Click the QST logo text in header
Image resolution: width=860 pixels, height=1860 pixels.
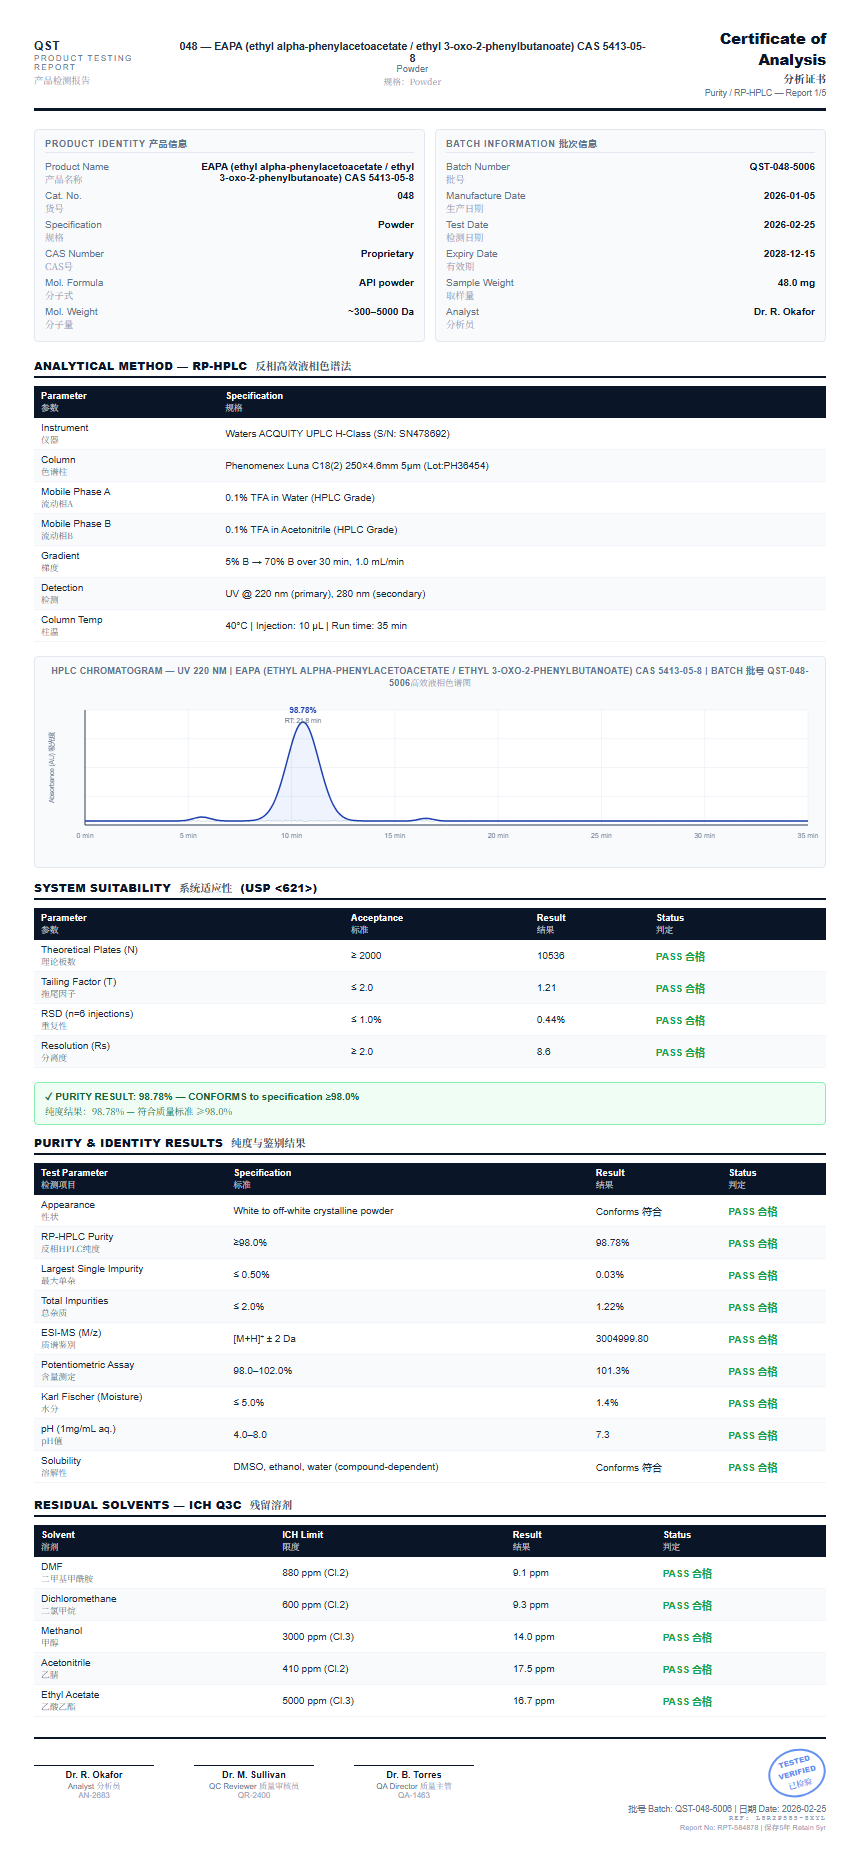pos(47,46)
